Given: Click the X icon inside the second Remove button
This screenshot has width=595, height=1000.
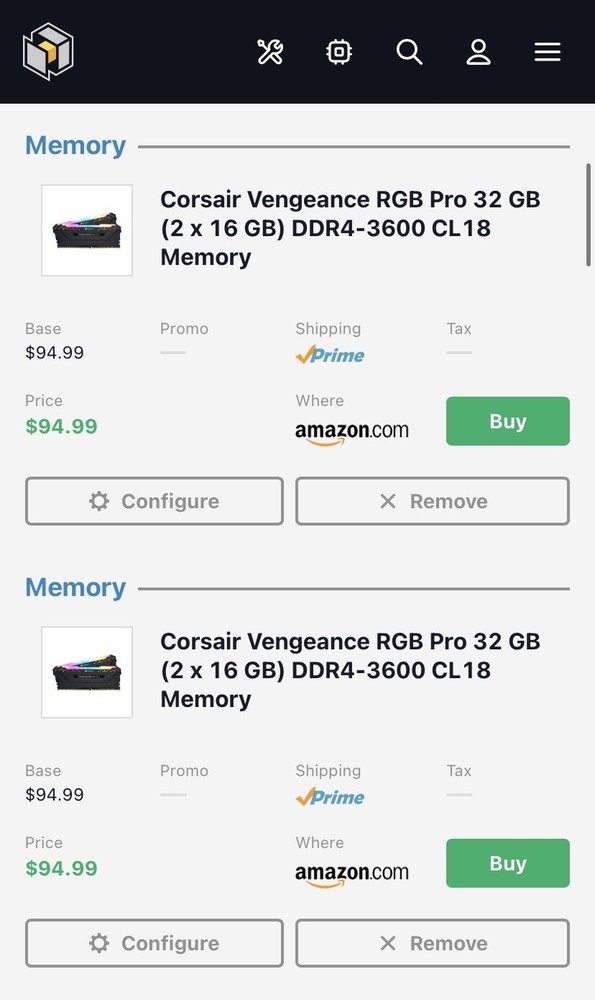Looking at the screenshot, I should (x=387, y=943).
